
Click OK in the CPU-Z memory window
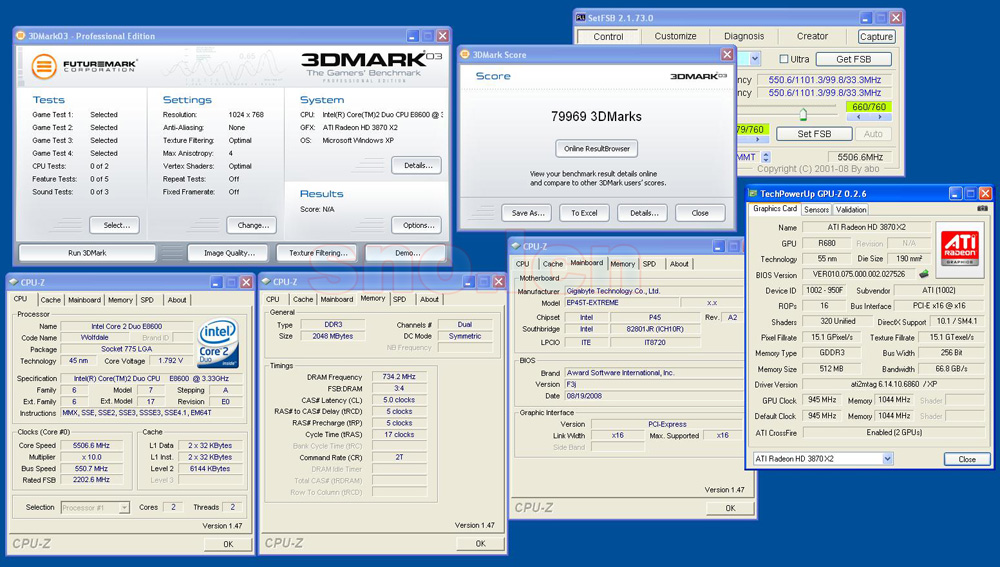pos(480,543)
